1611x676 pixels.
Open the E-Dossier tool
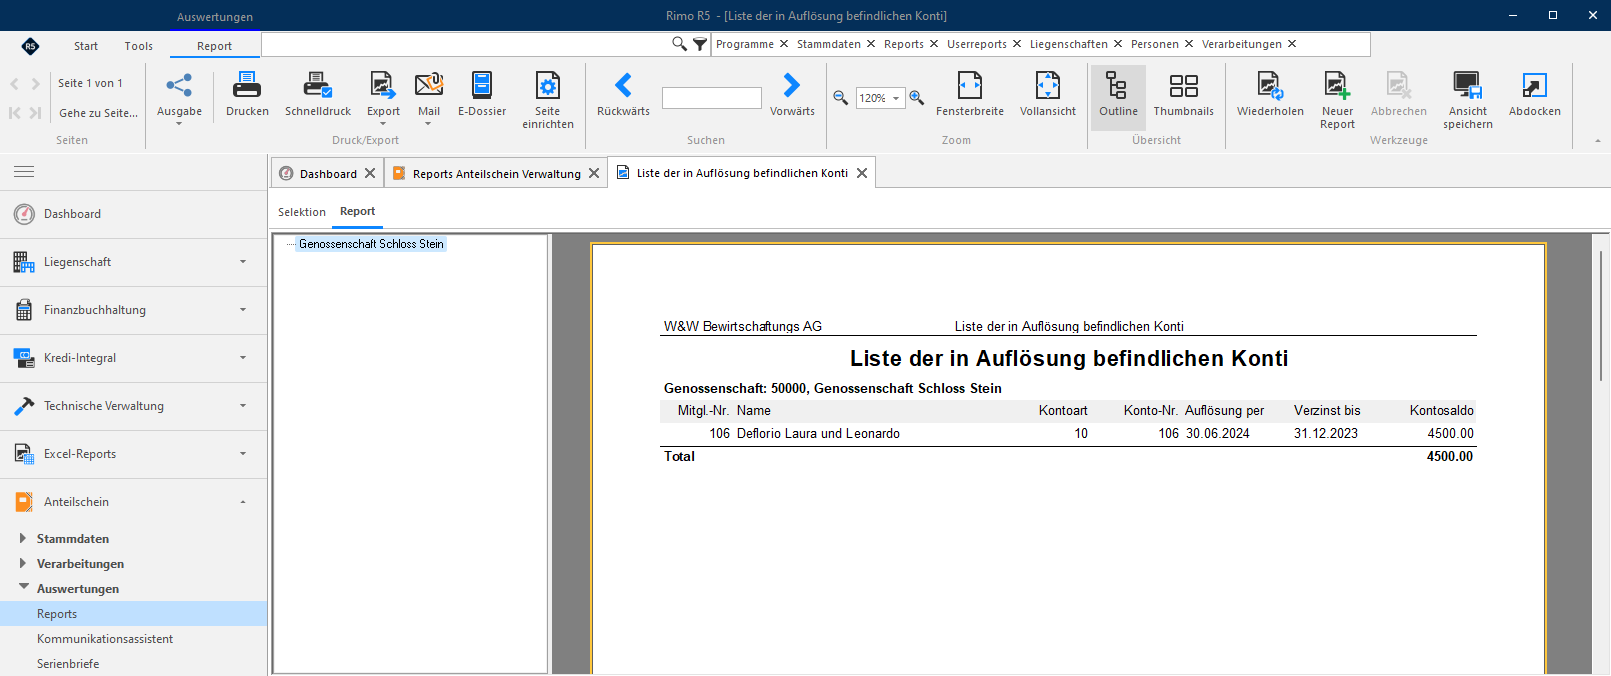(482, 95)
